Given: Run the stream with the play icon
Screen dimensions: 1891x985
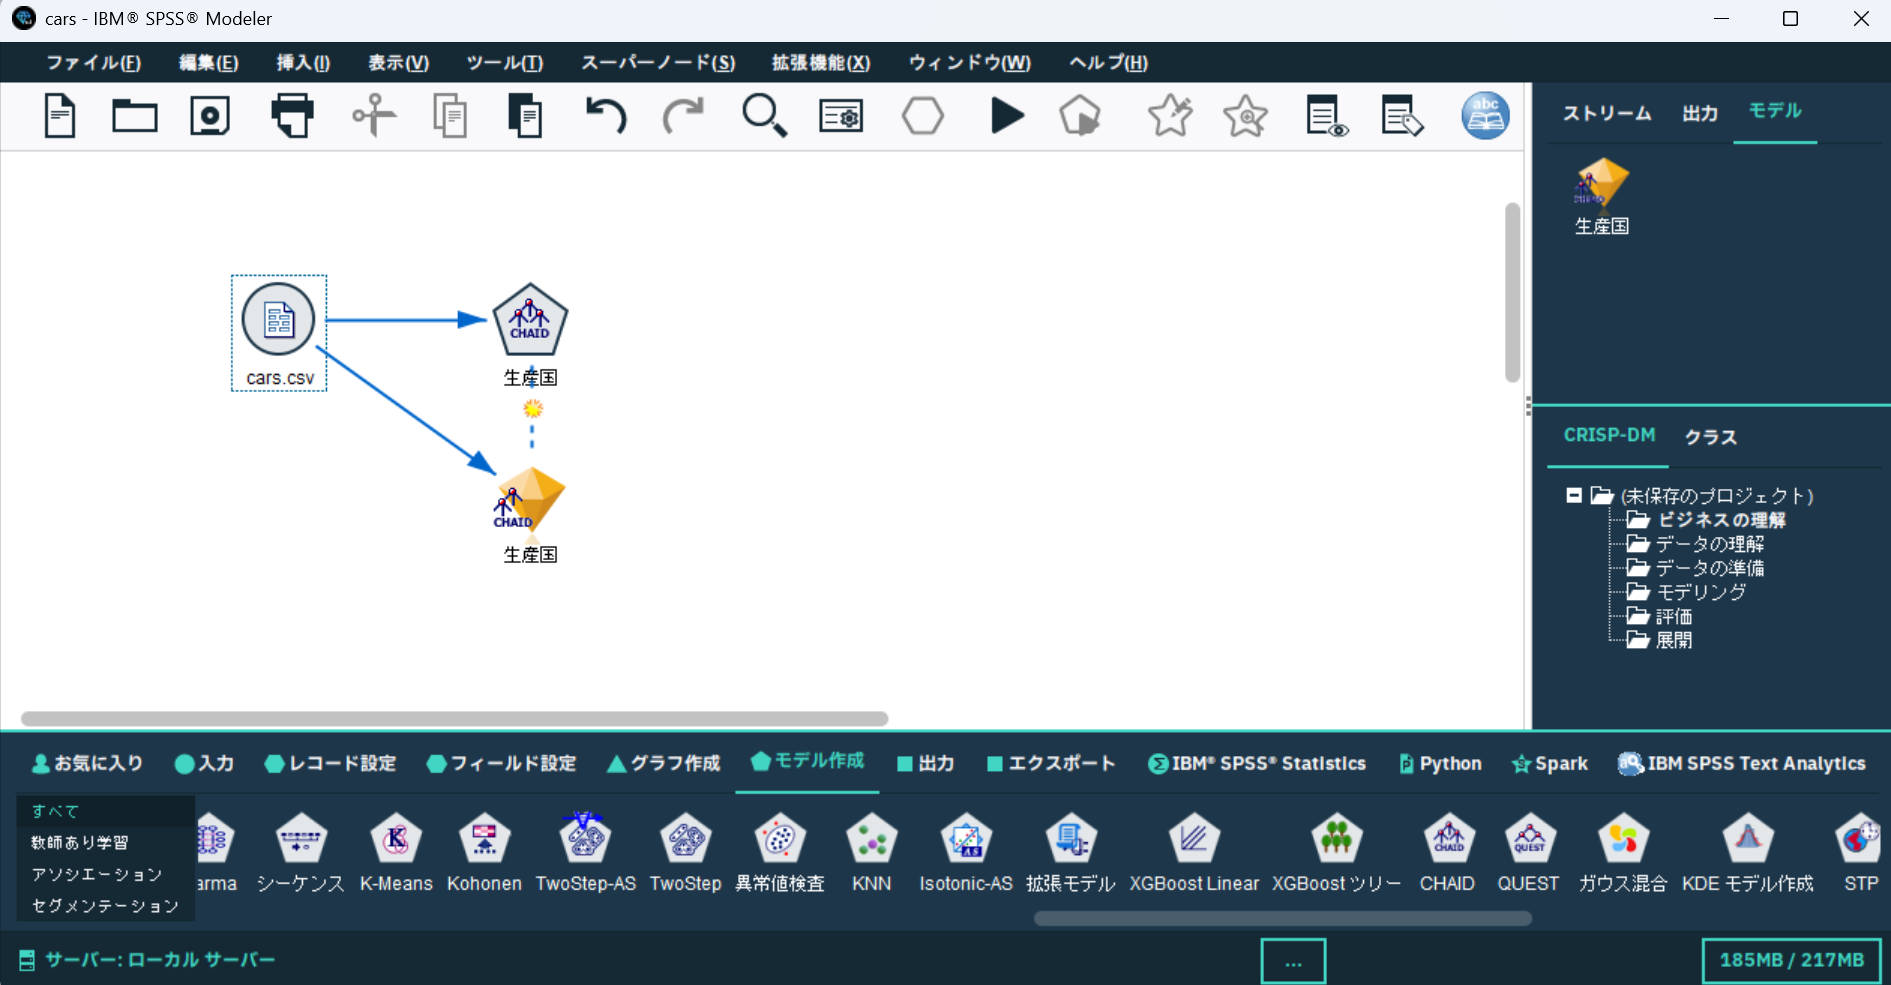Looking at the screenshot, I should [1007, 115].
